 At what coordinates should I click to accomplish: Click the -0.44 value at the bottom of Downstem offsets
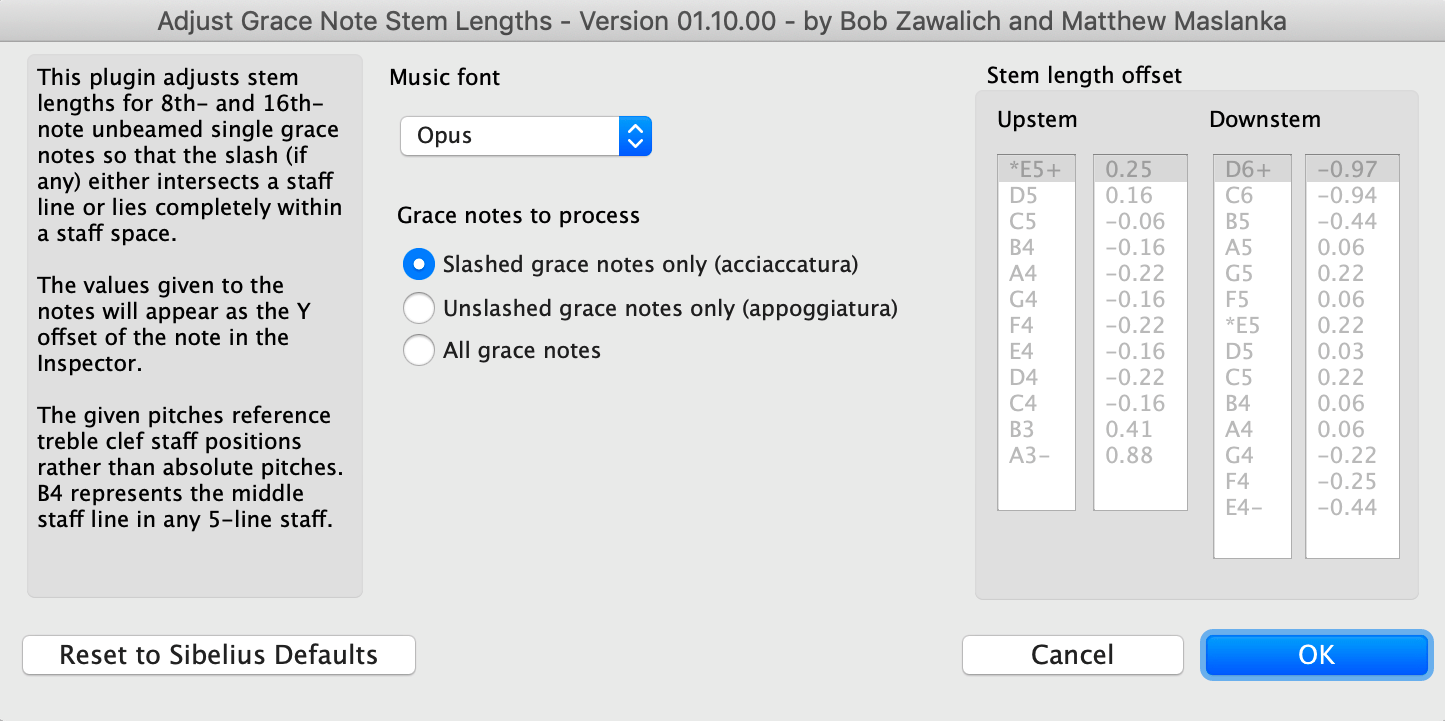(x=1352, y=507)
